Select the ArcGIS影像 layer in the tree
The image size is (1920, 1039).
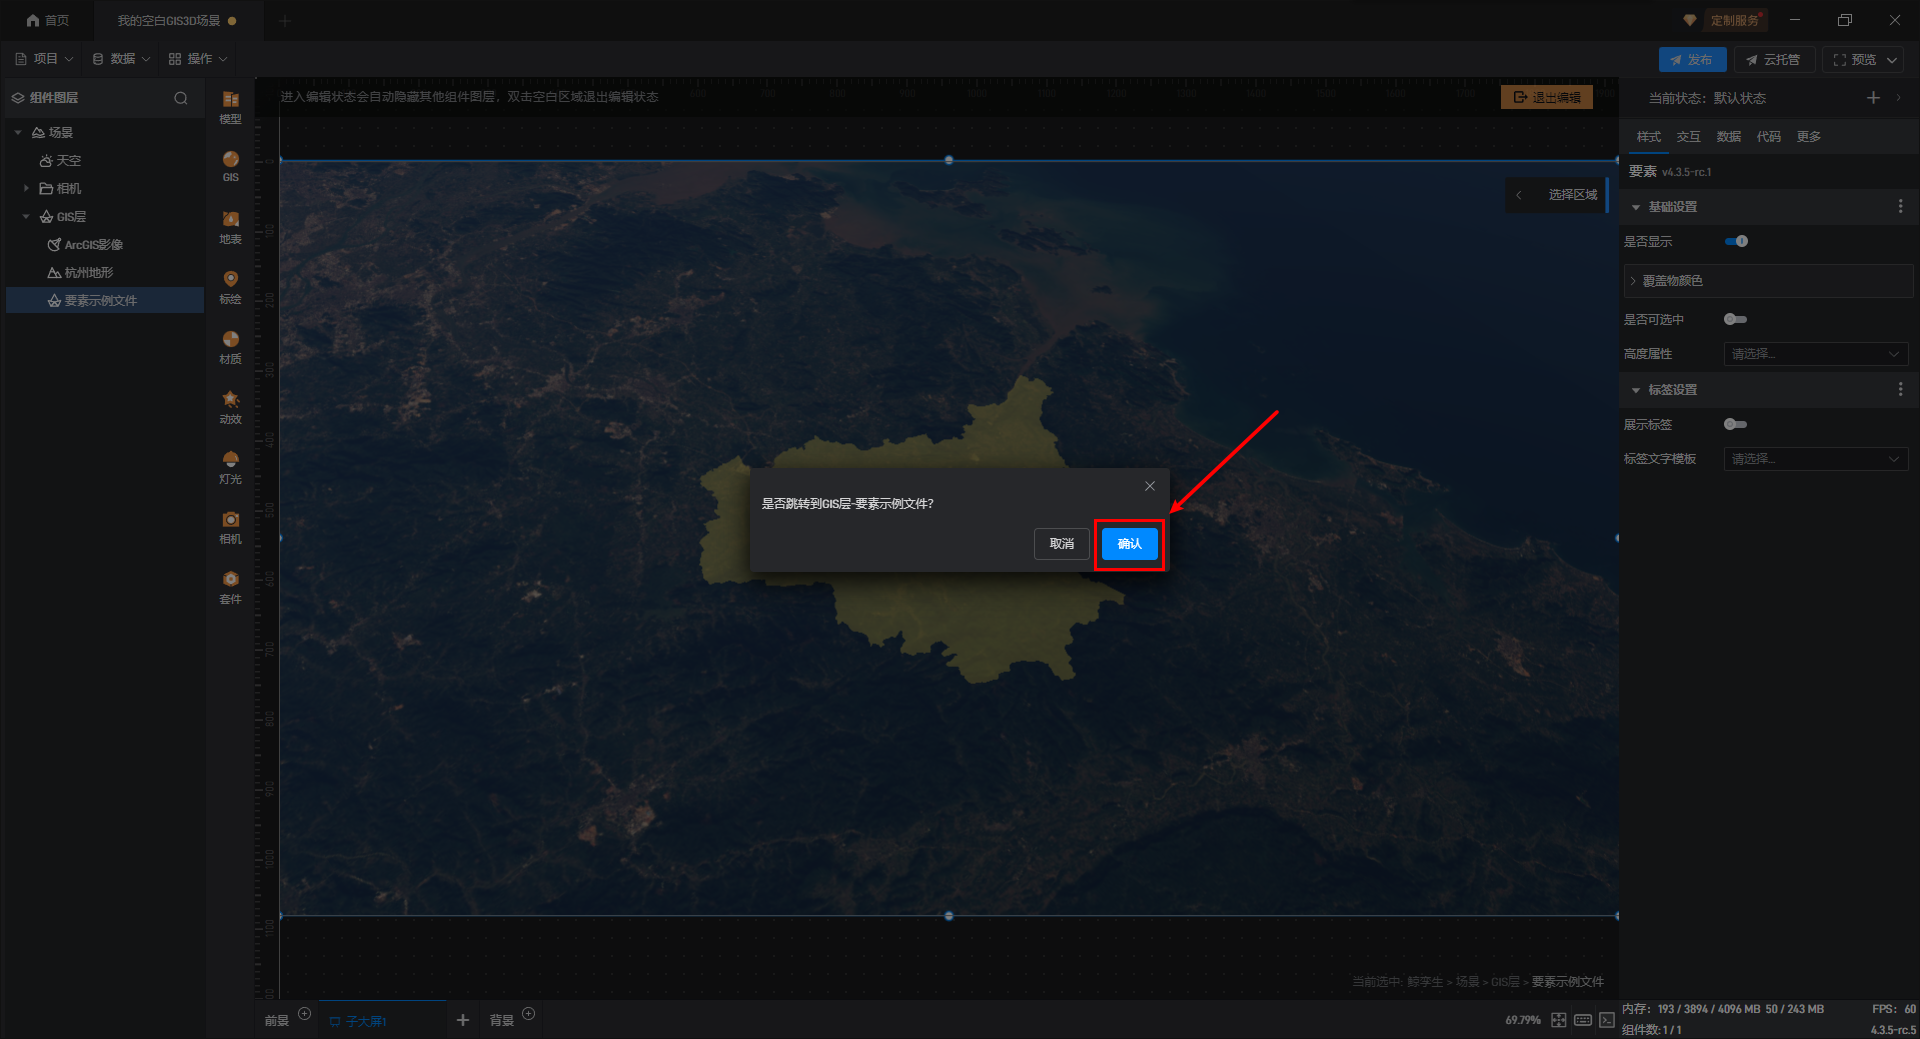click(93, 245)
